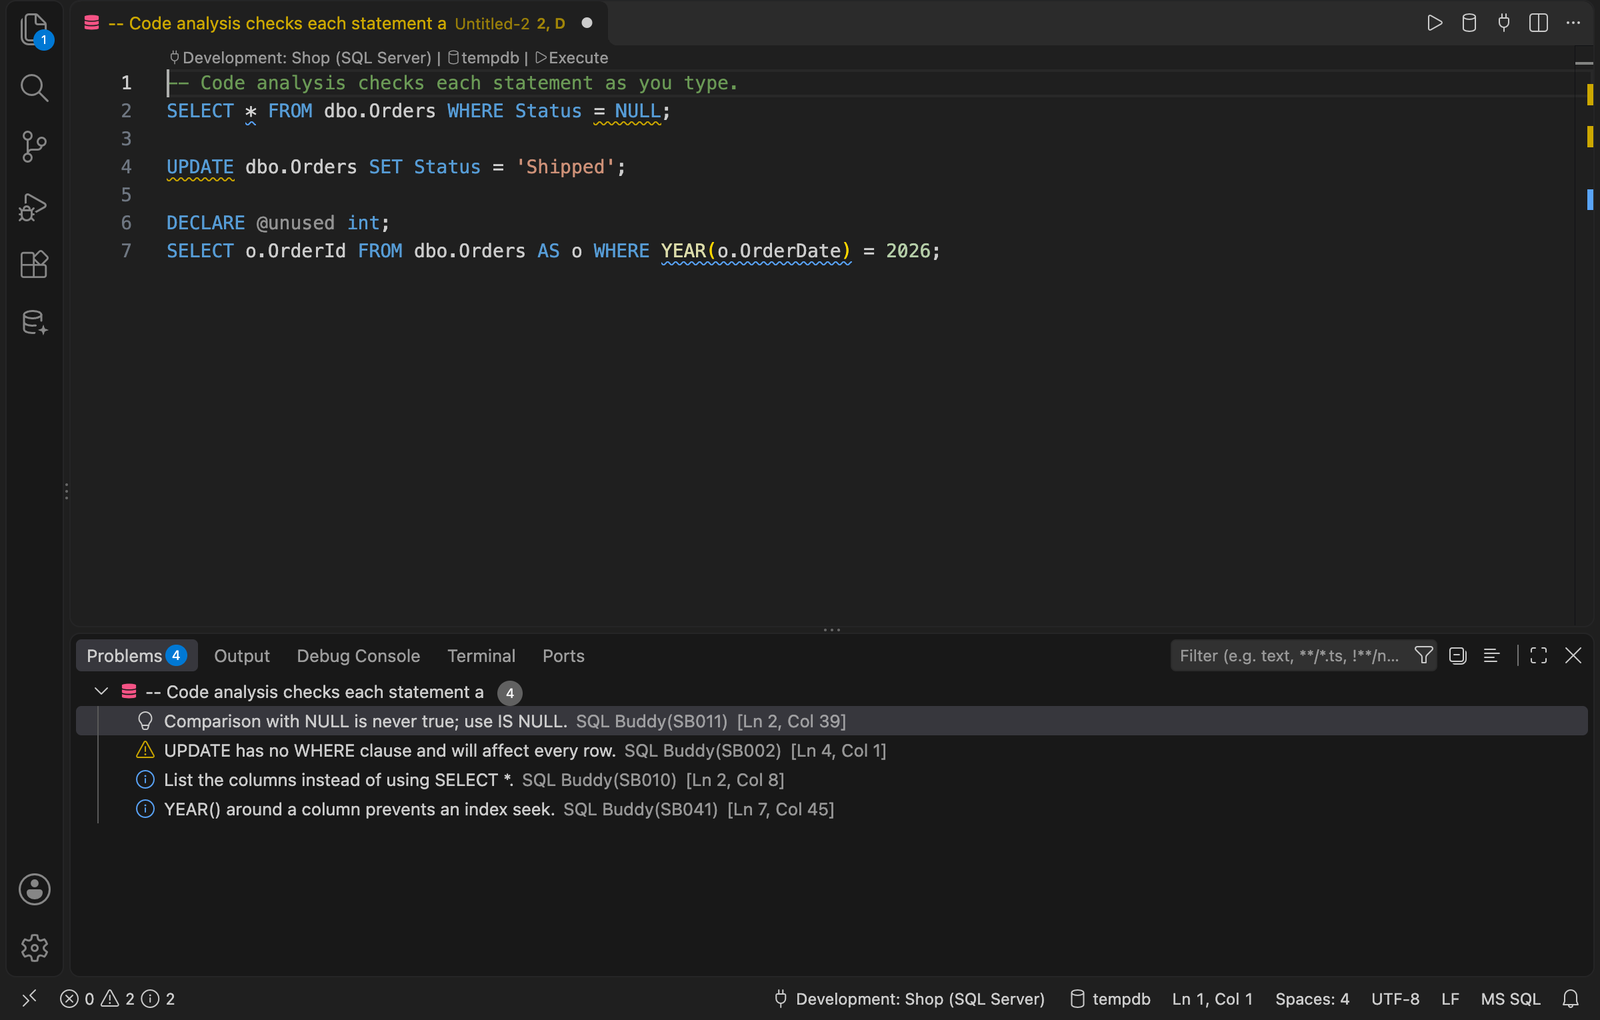The height and width of the screenshot is (1020, 1600).
Task: Open Run and Debug view
Action: tap(35, 206)
